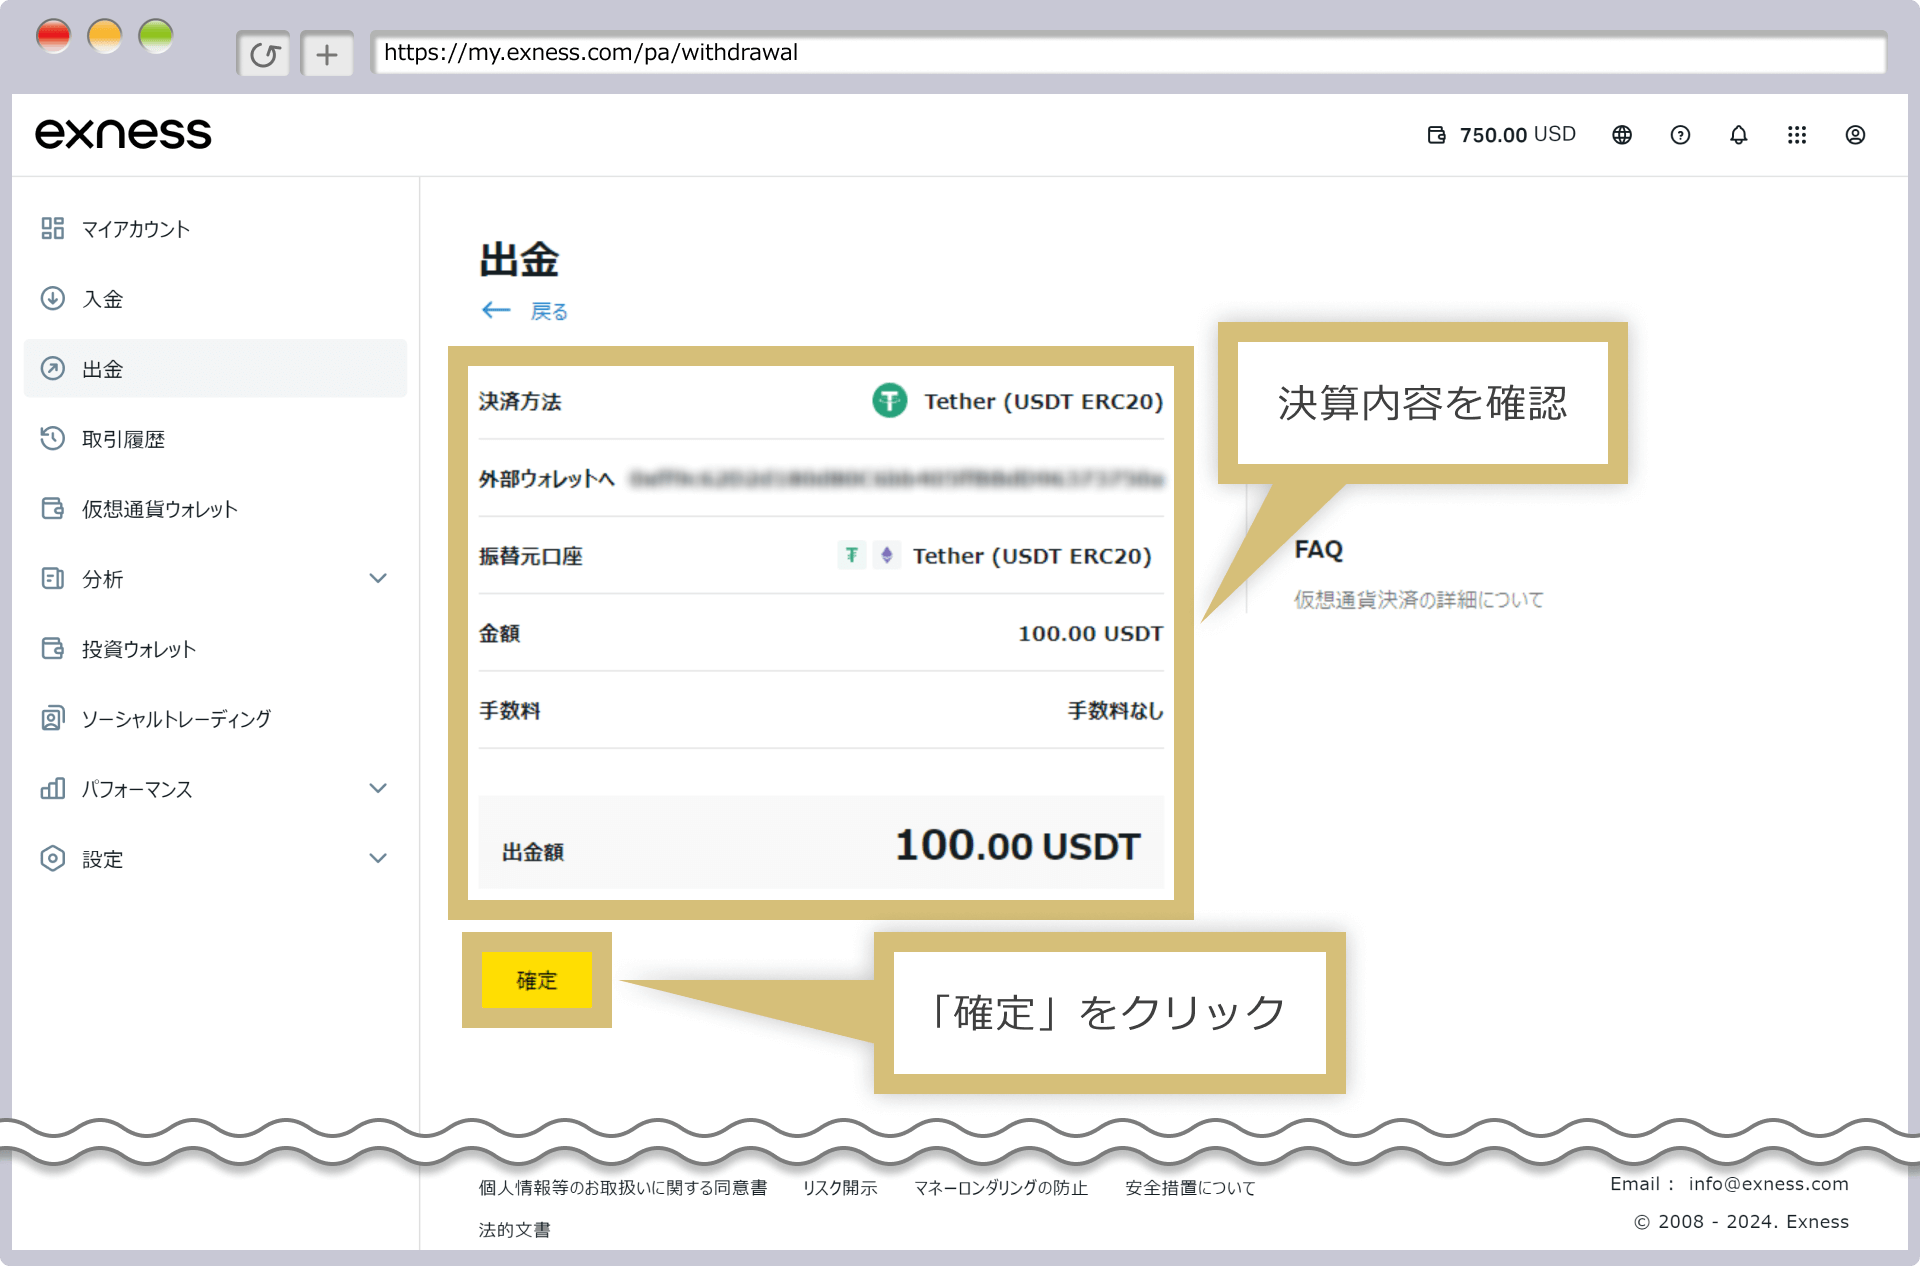
Task: Click the yellow 確定 button
Action: (x=537, y=980)
